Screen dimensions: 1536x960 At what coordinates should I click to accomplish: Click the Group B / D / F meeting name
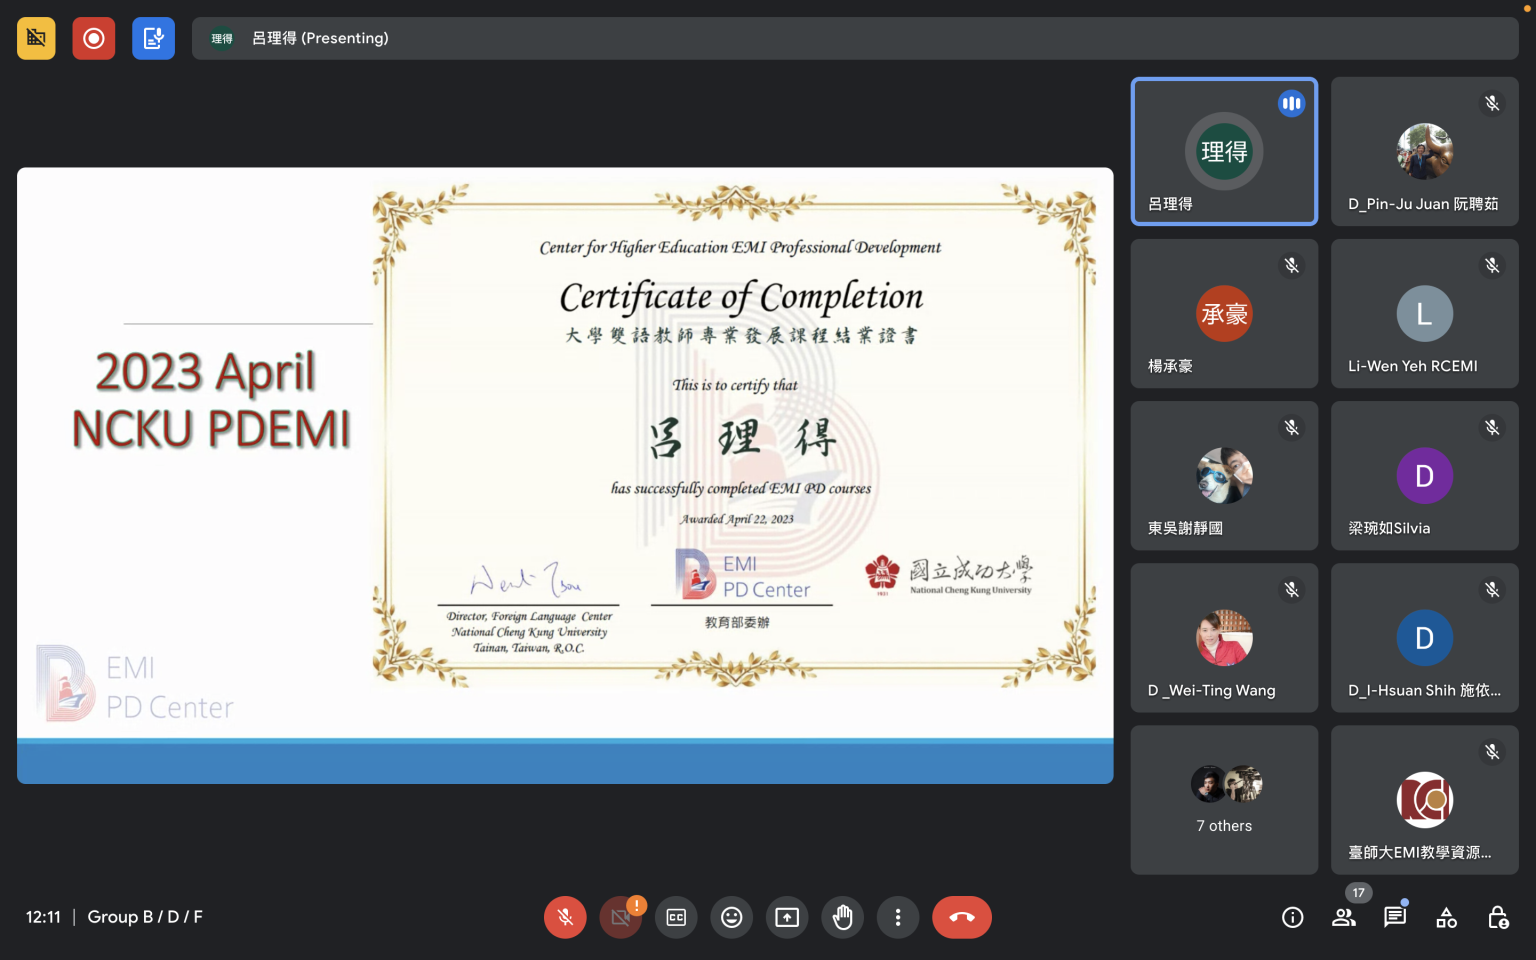[x=145, y=917]
